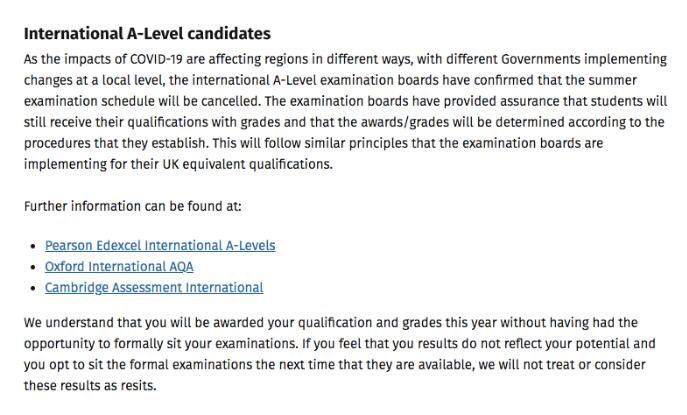Click the phrase 'We understand' starting the final paragraph

pos(69,323)
